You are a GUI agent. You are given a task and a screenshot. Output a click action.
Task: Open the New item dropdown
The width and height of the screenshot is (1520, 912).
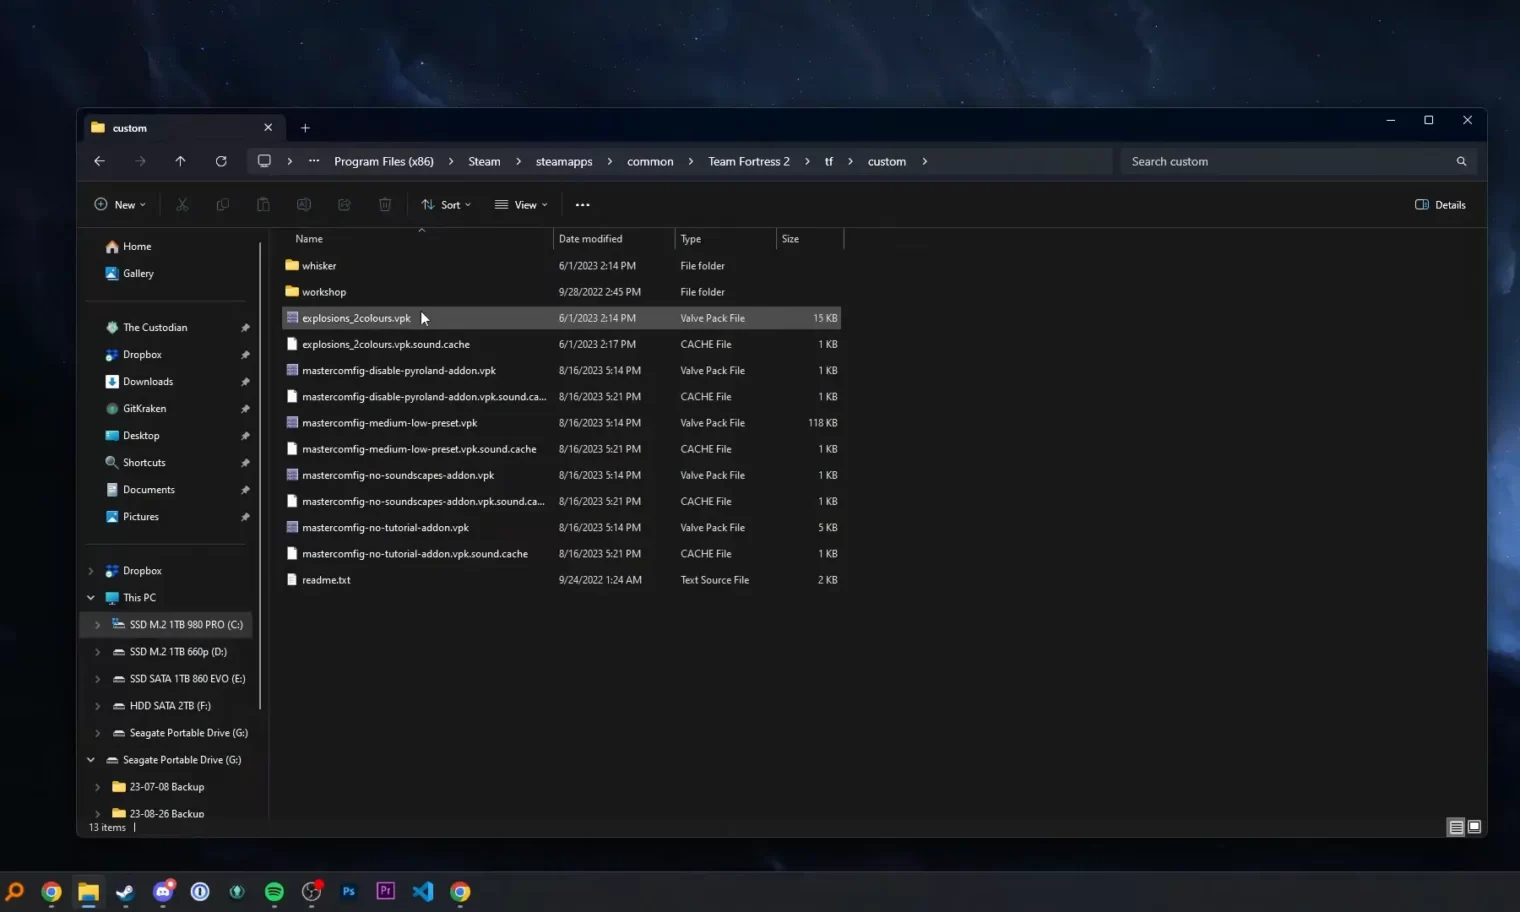pos(120,205)
